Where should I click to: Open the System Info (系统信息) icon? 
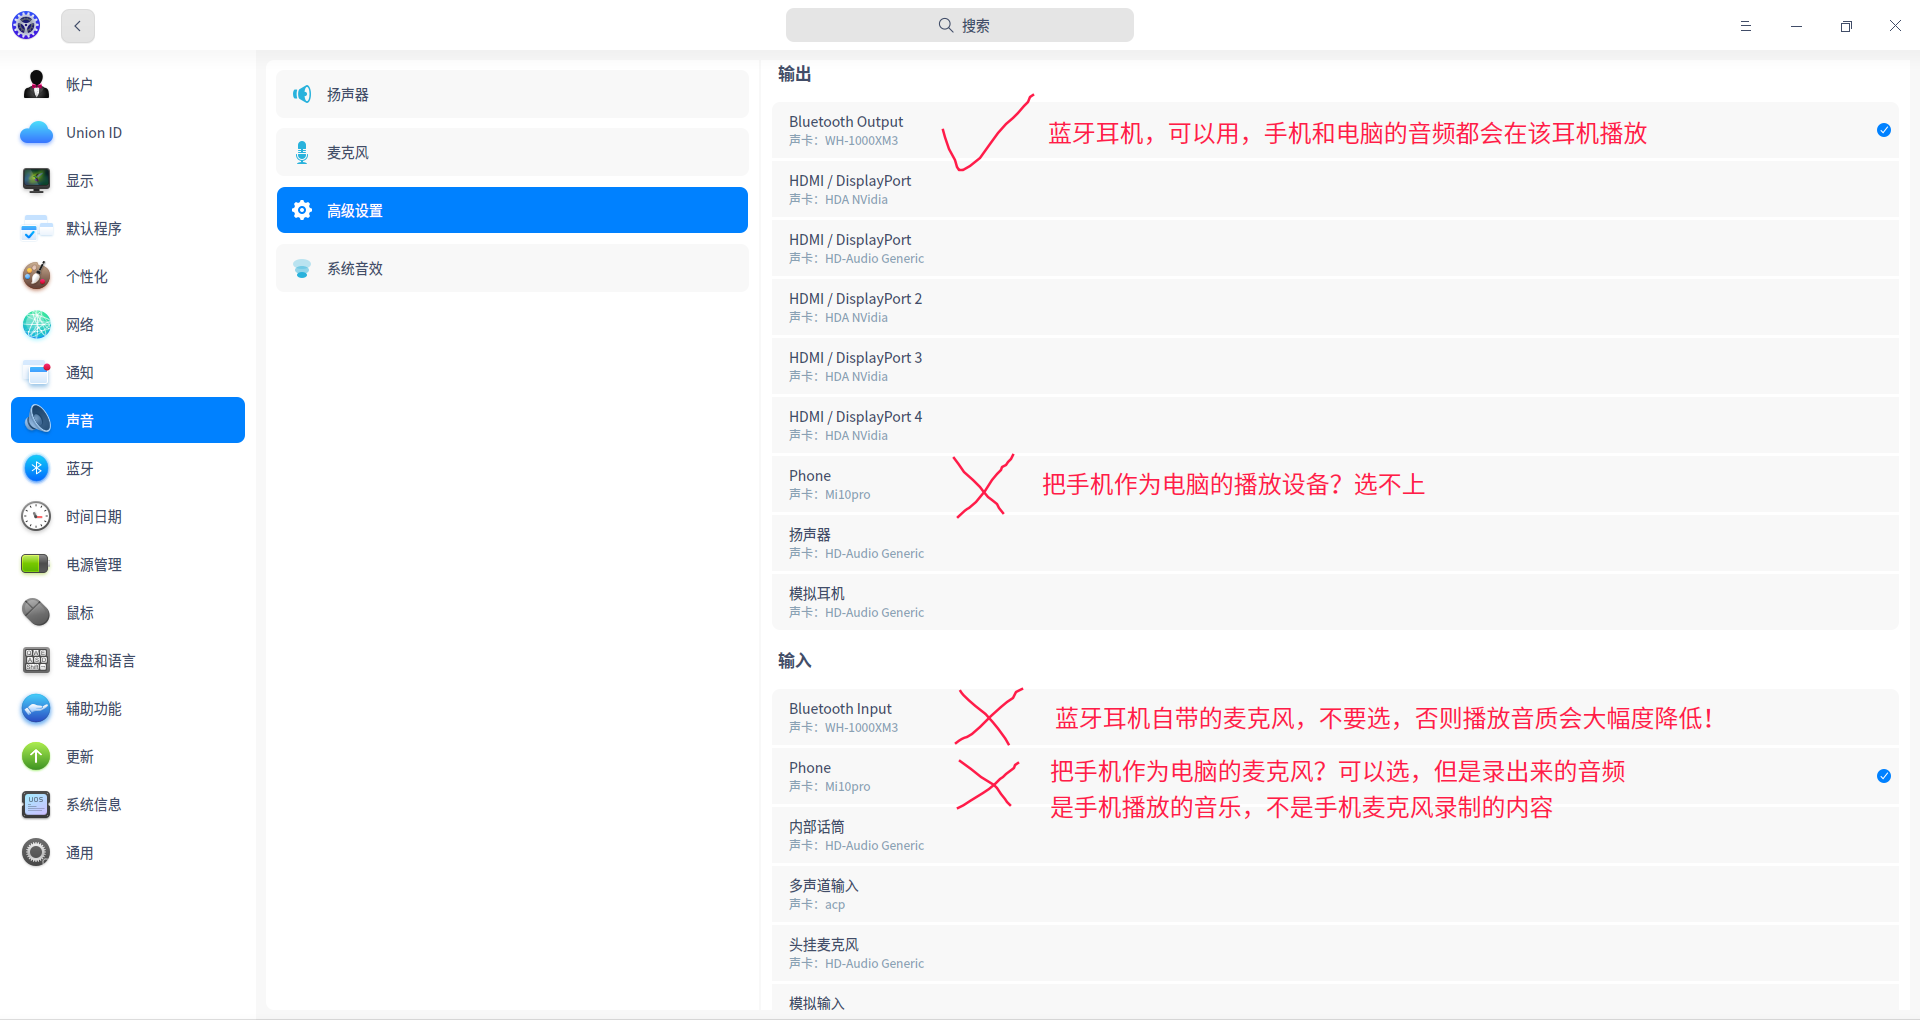(x=36, y=804)
